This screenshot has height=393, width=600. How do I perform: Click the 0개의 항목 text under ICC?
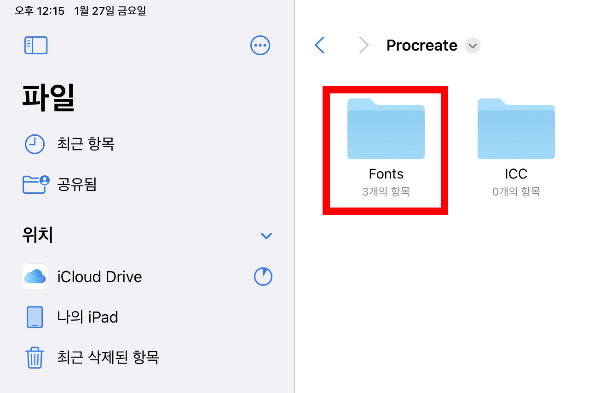(516, 191)
